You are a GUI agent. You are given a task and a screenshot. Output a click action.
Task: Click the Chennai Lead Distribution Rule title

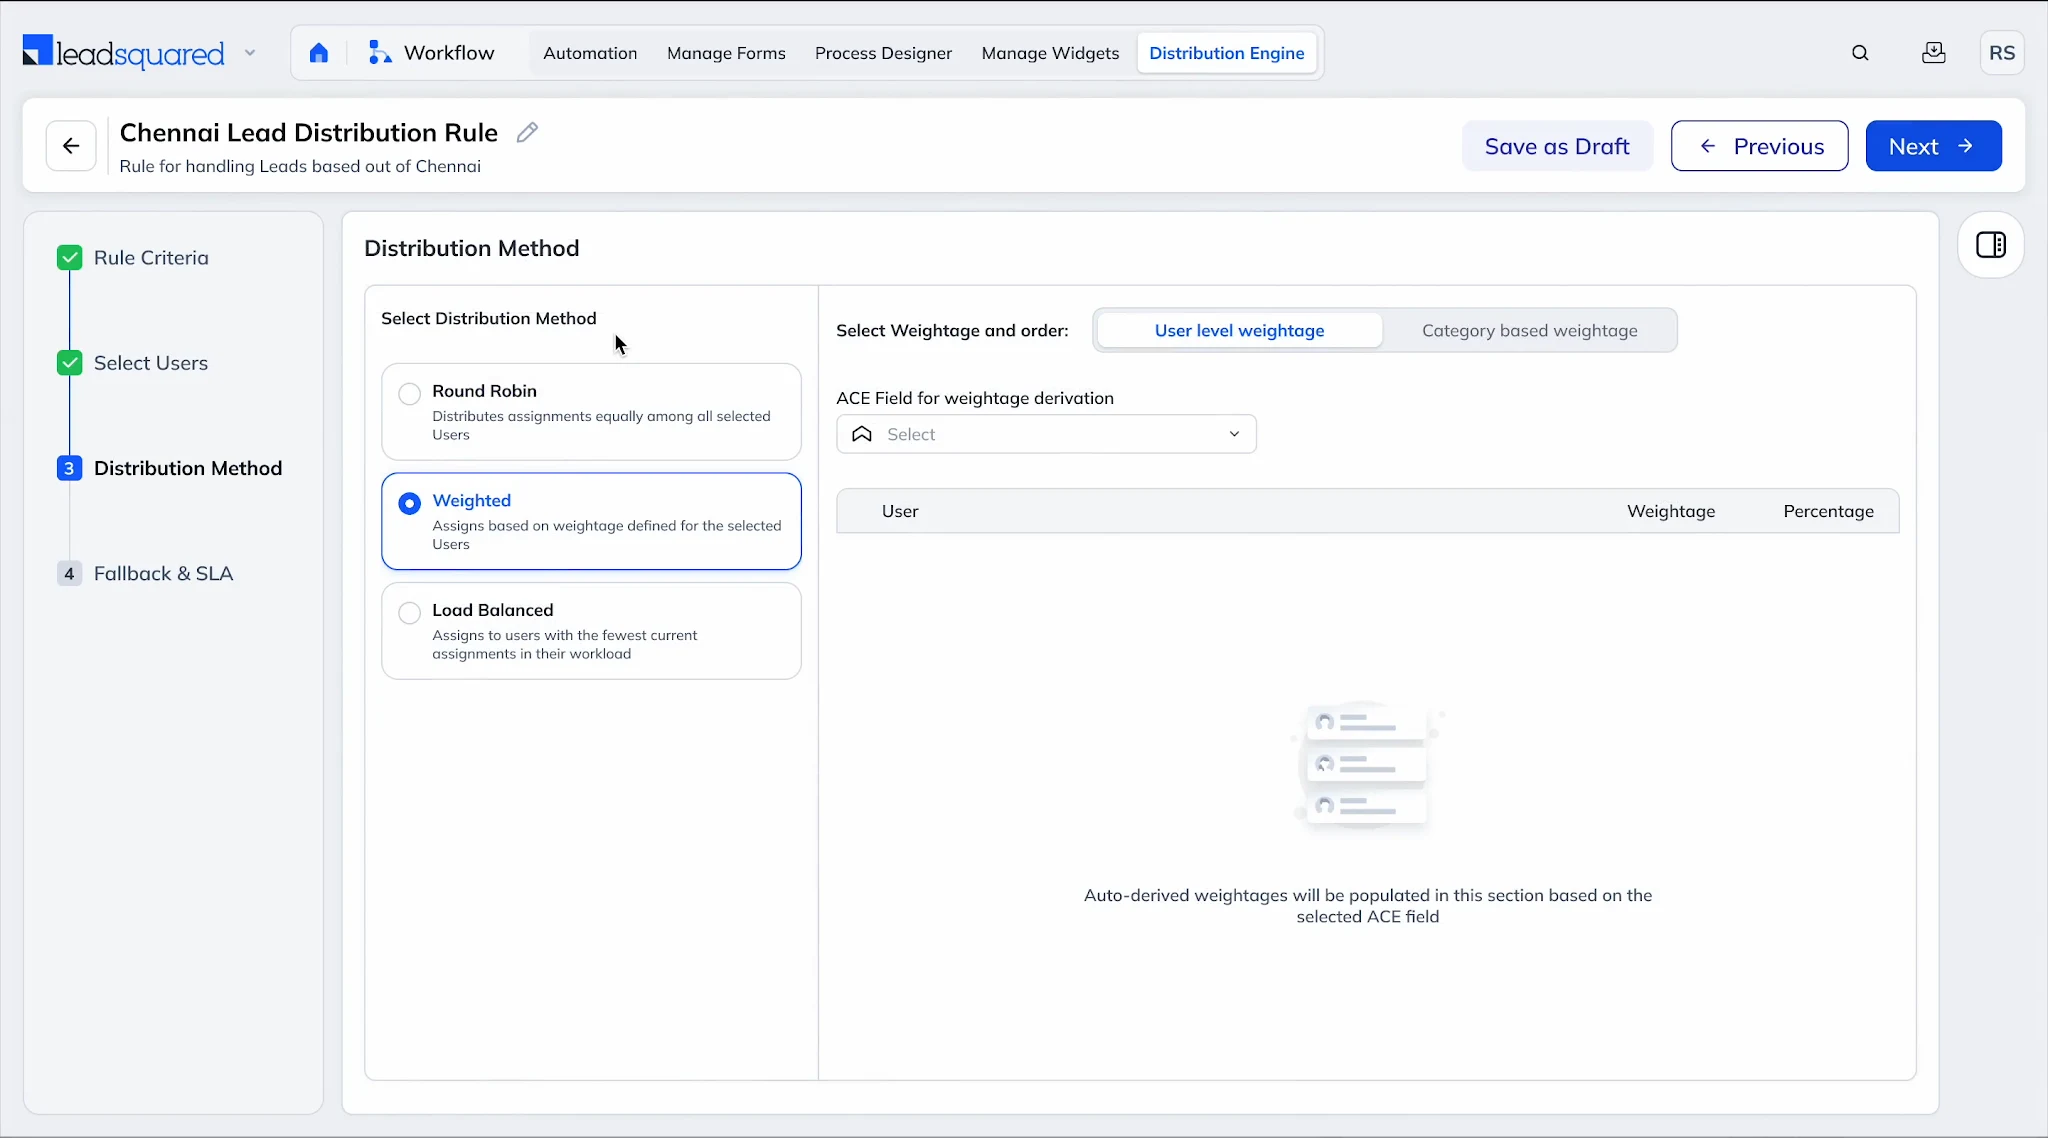[308, 132]
